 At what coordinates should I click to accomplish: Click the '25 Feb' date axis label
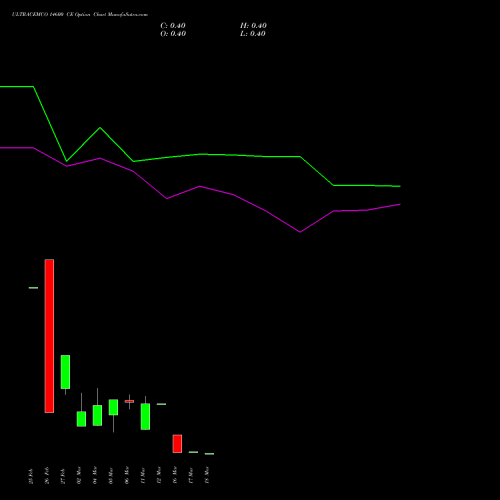tap(31, 476)
